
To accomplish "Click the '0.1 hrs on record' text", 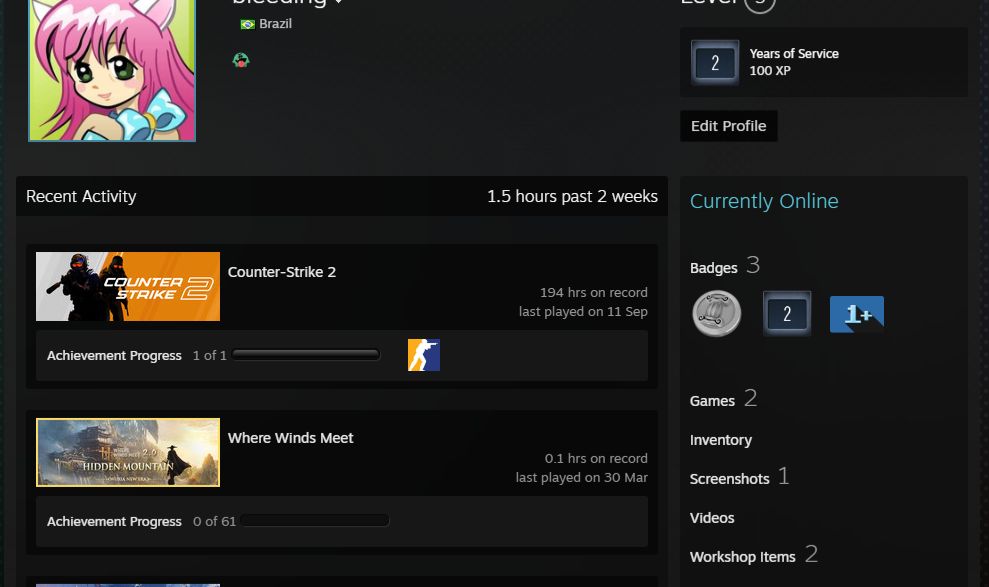I will tap(596, 458).
